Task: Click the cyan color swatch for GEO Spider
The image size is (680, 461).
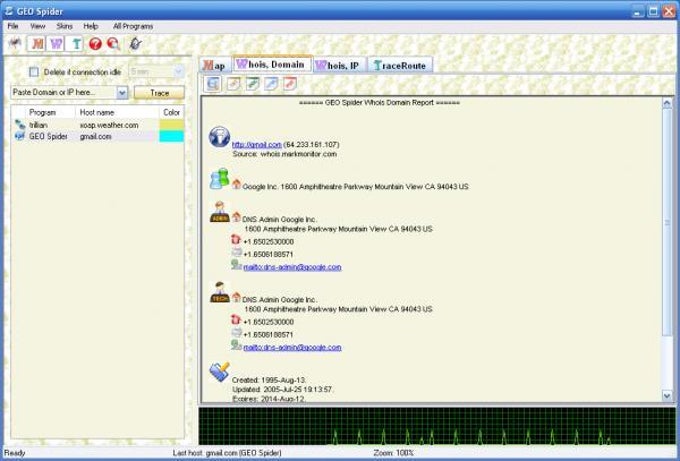Action: [x=172, y=136]
